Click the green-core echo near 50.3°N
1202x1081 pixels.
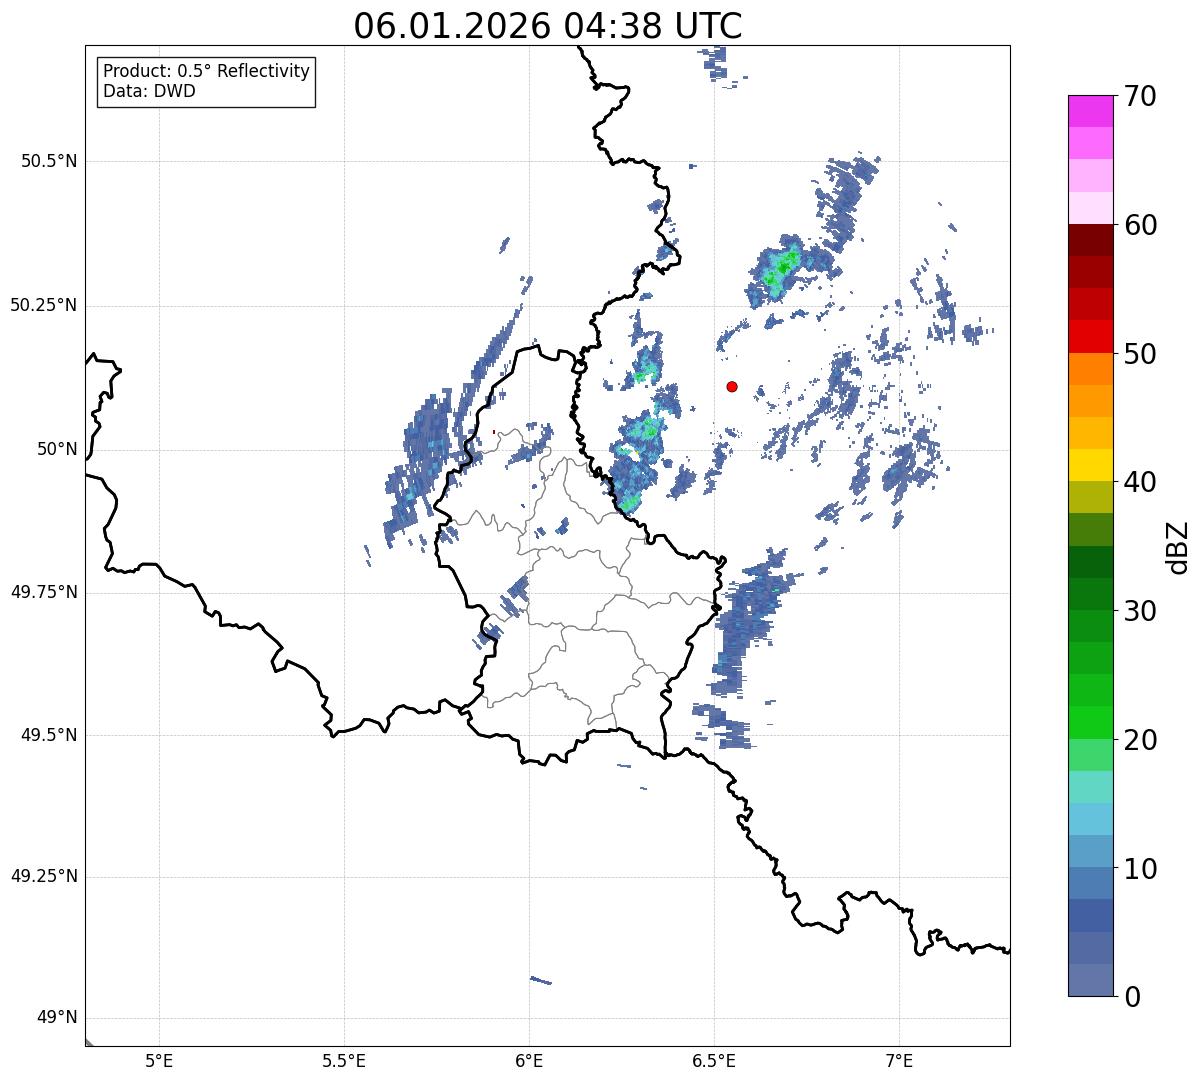[781, 267]
